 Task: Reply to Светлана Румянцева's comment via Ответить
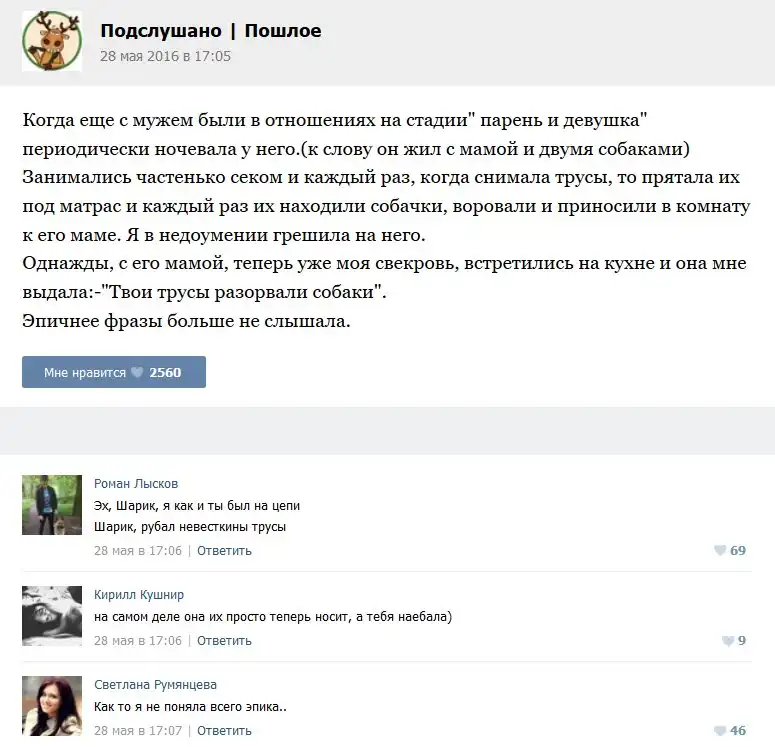(x=224, y=731)
